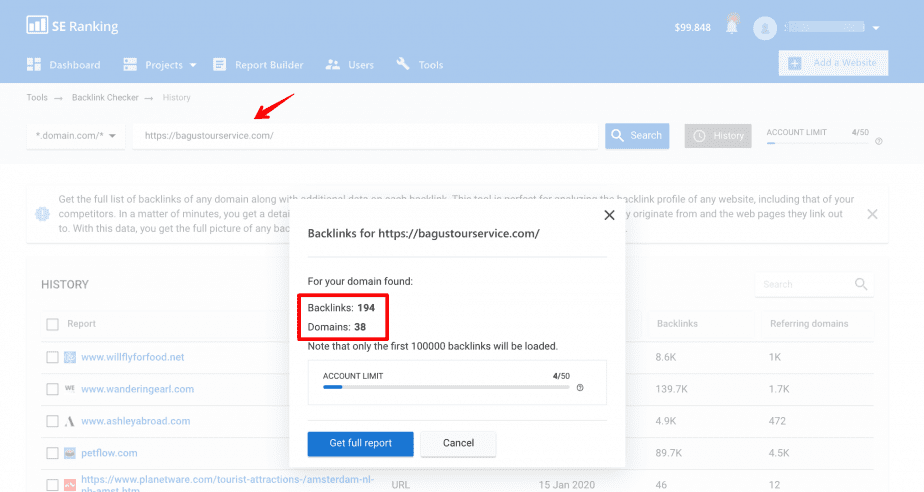Sort by the Backlinks column header
Image resolution: width=924 pixels, height=492 pixels.
coord(677,323)
